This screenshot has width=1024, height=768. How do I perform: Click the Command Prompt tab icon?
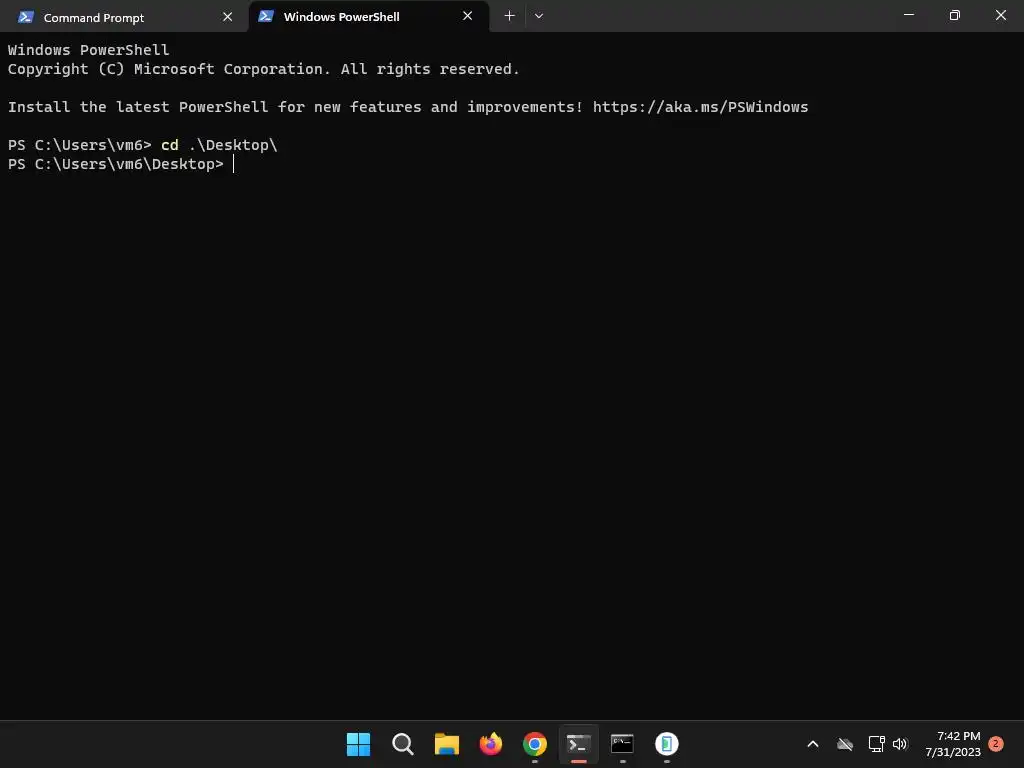coord(26,17)
